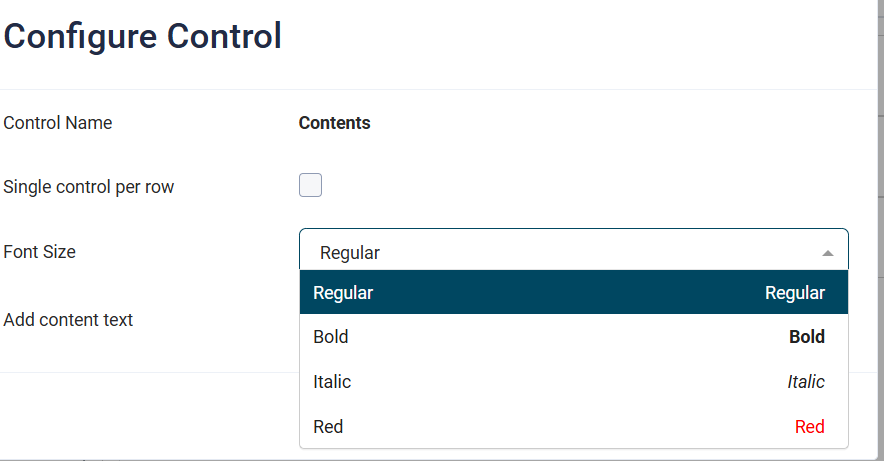Toggle the Single control per row checkbox
The image size is (884, 461).
(310, 185)
